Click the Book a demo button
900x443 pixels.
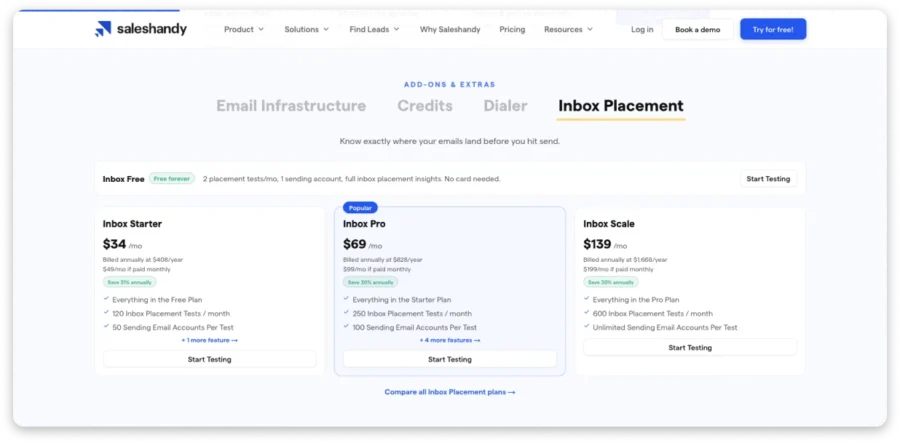[697, 29]
